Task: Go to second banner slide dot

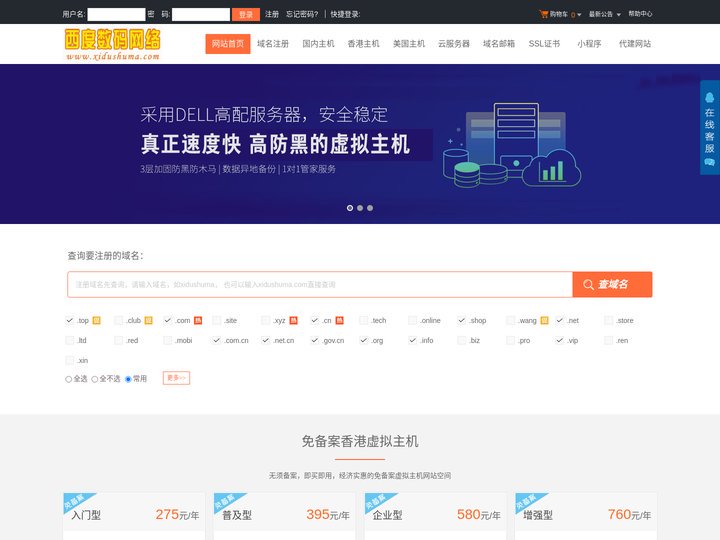Action: 360,208
